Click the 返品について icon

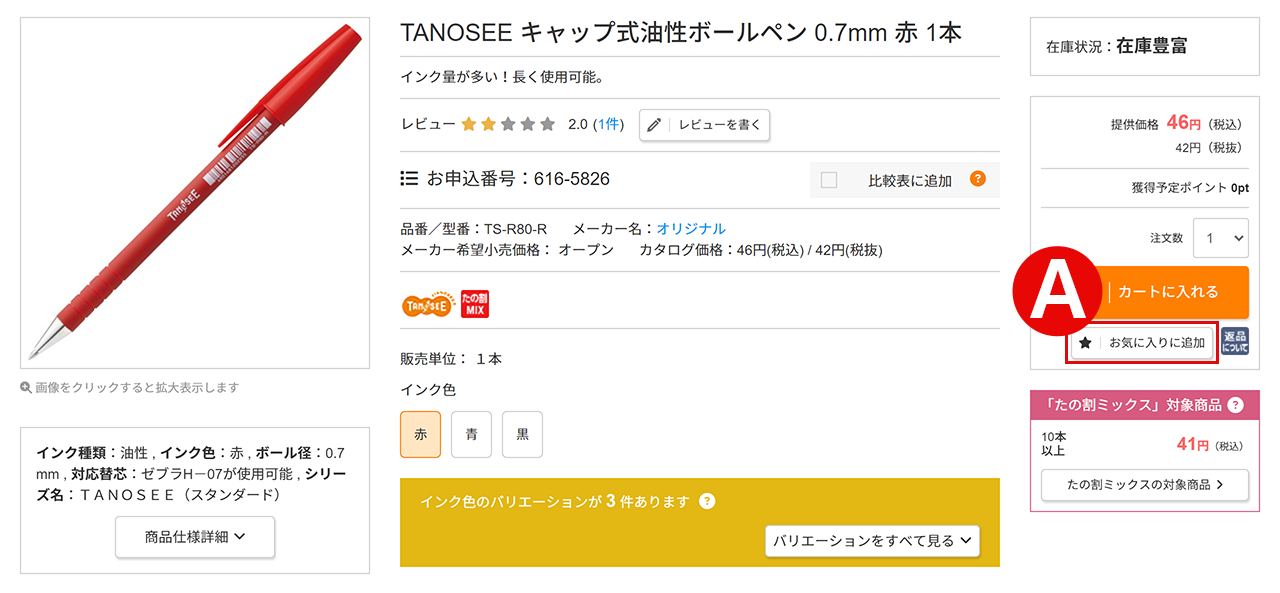pos(1235,342)
